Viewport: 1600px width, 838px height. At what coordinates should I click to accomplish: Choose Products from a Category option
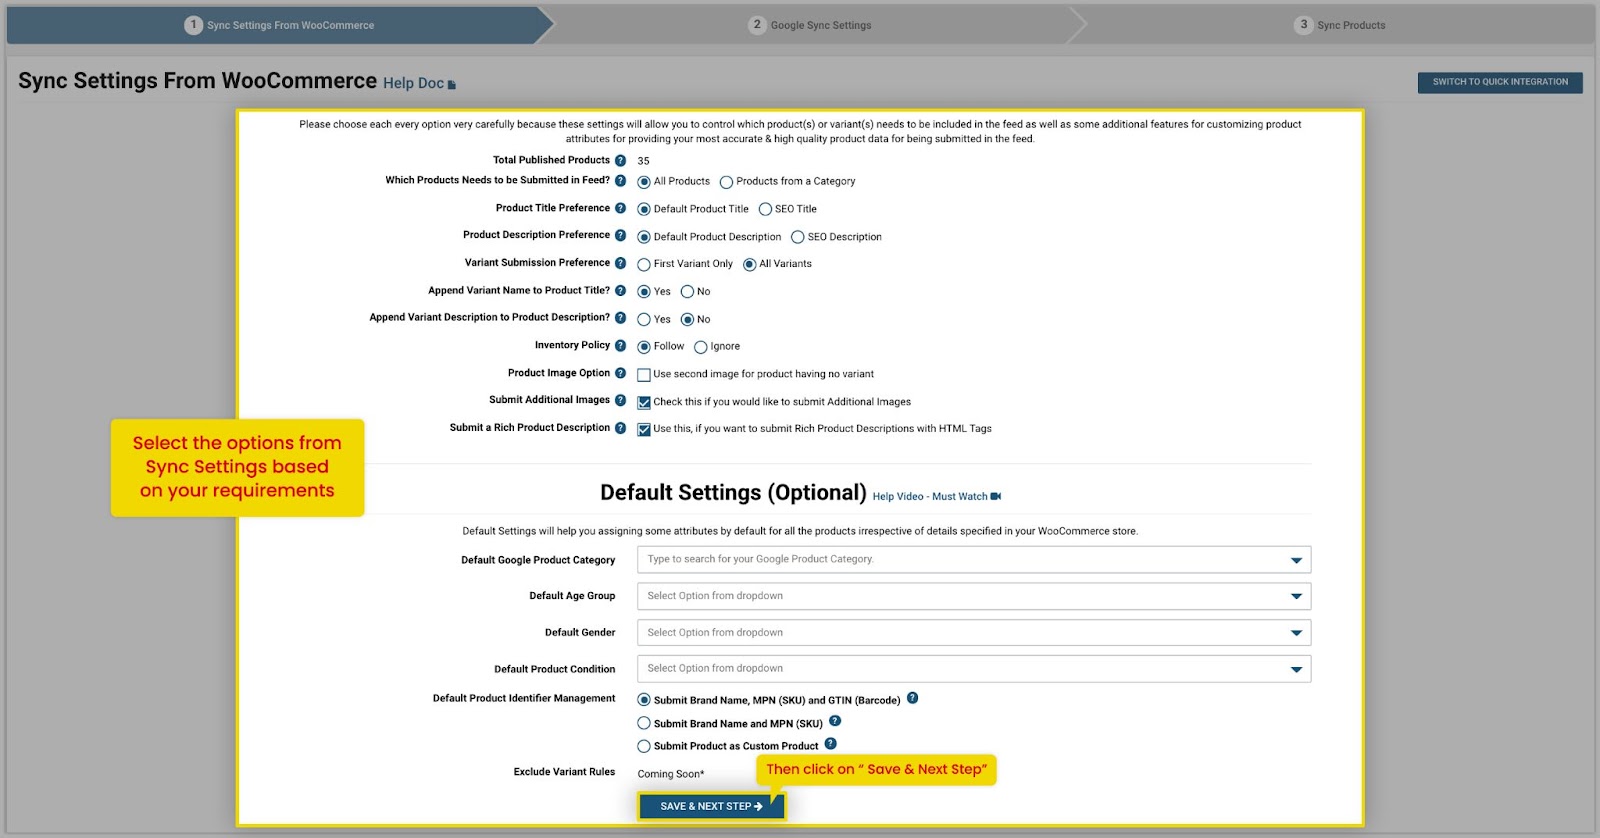coord(726,182)
